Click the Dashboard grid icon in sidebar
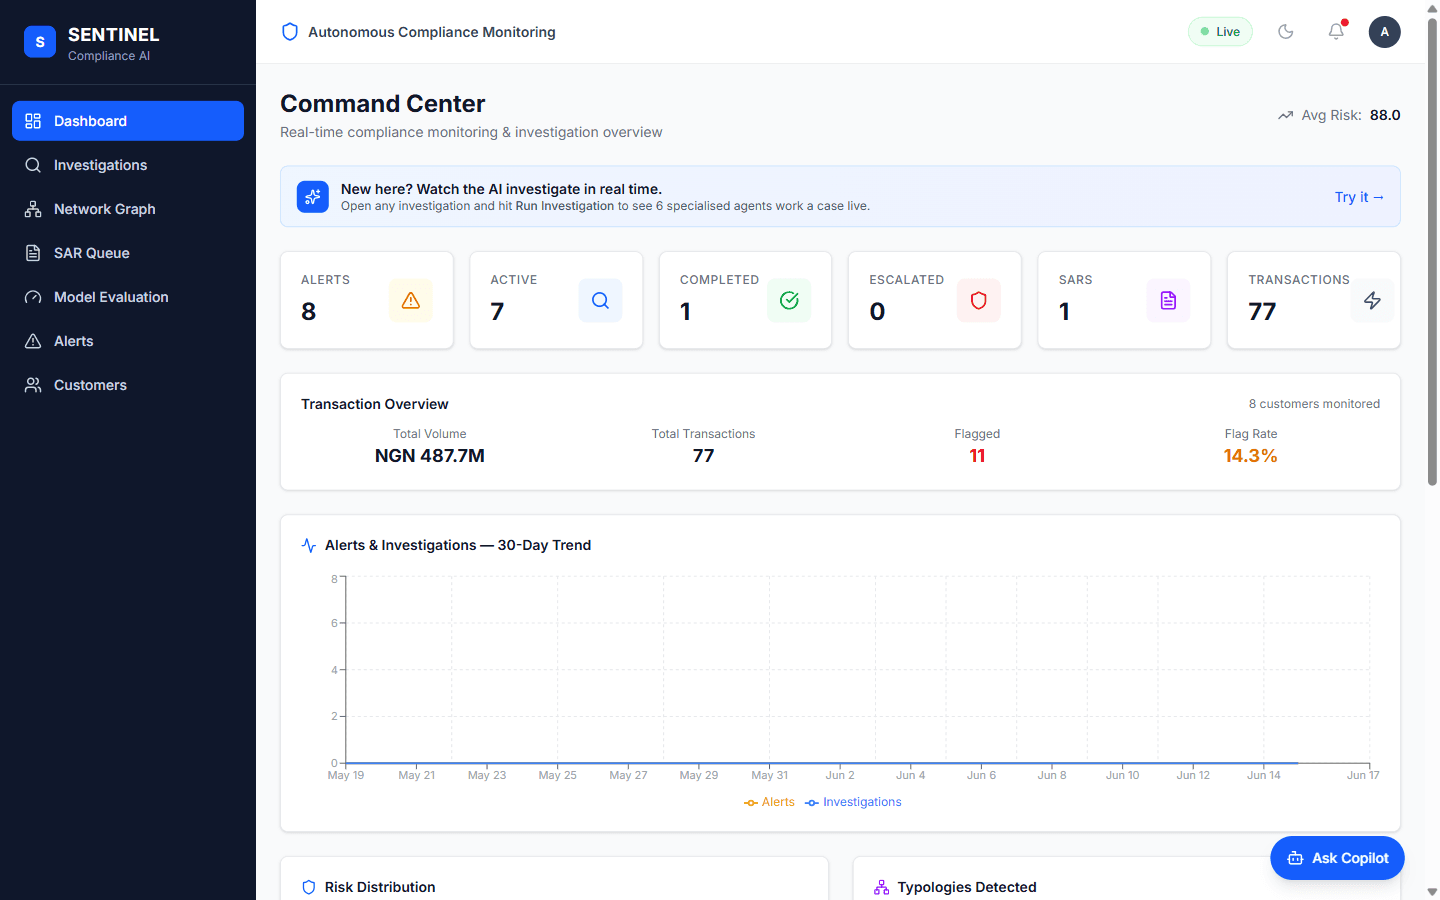The height and width of the screenshot is (900, 1440). (x=33, y=121)
